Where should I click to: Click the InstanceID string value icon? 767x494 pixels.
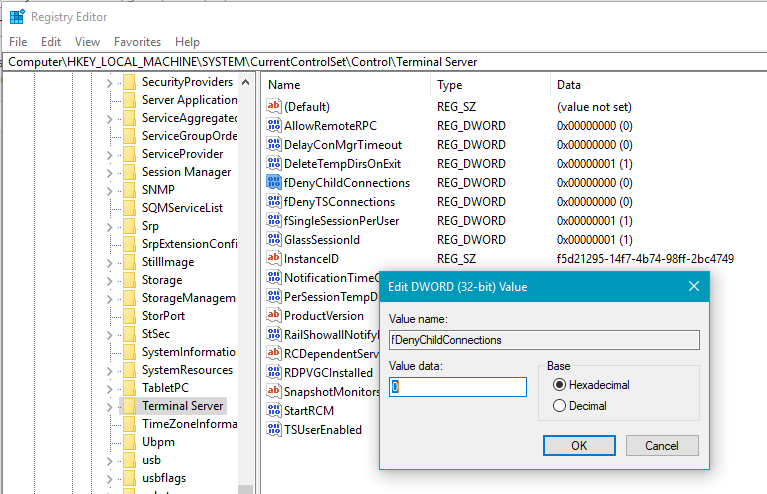point(275,259)
